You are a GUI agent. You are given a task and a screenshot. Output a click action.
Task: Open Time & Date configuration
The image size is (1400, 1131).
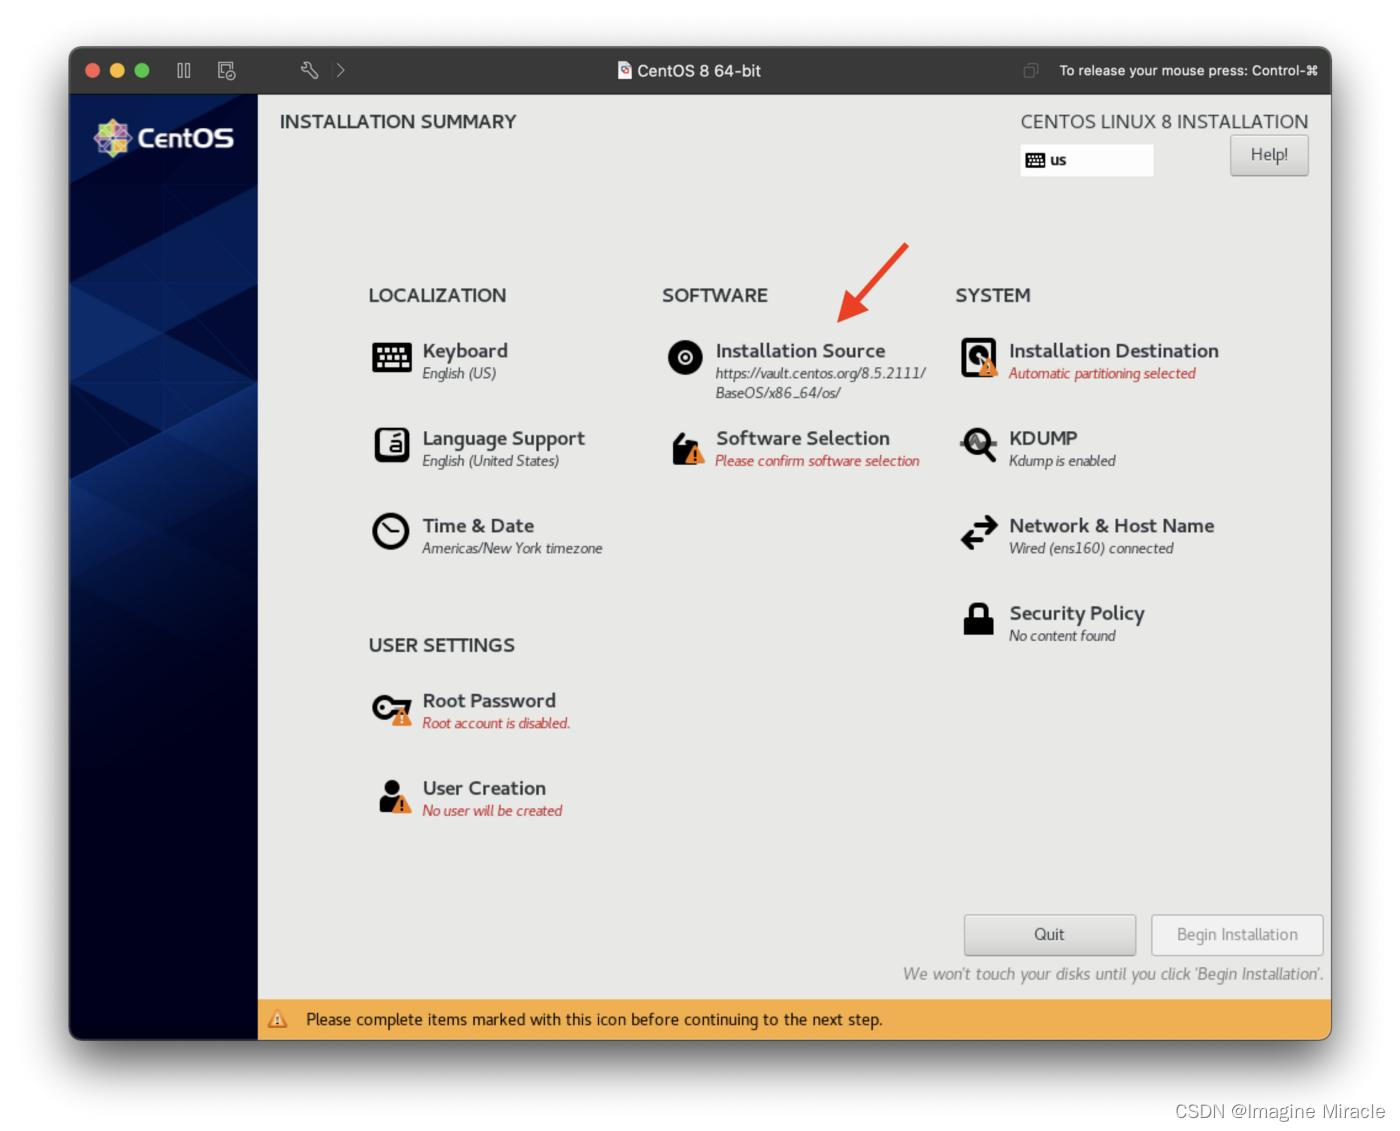pyautogui.click(x=478, y=525)
